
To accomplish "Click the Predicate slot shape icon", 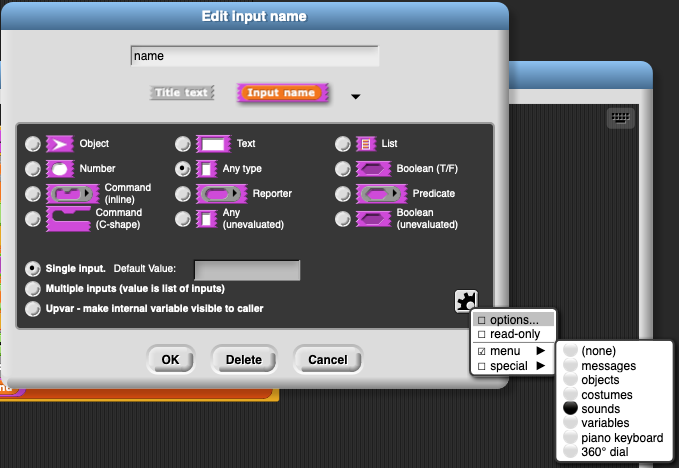I will click(x=381, y=194).
